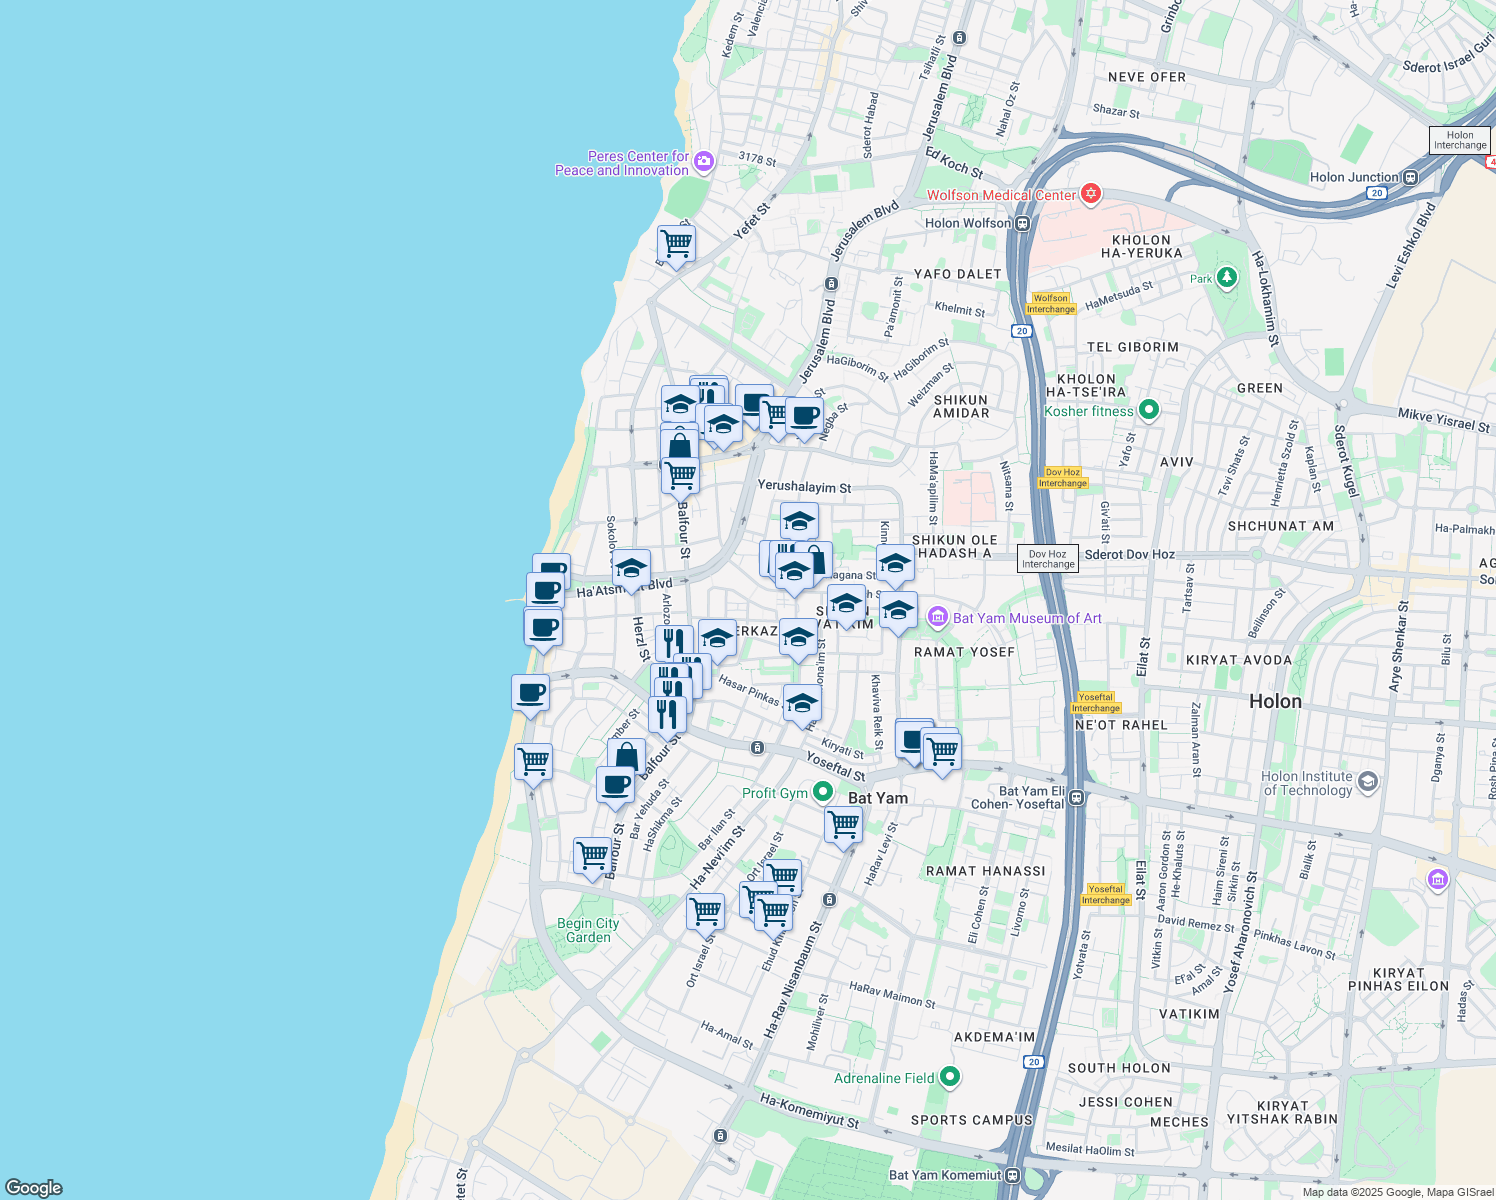Open the graduation cap marker on Ha'Atsmaut Blvd
The height and width of the screenshot is (1200, 1496).
click(x=631, y=568)
